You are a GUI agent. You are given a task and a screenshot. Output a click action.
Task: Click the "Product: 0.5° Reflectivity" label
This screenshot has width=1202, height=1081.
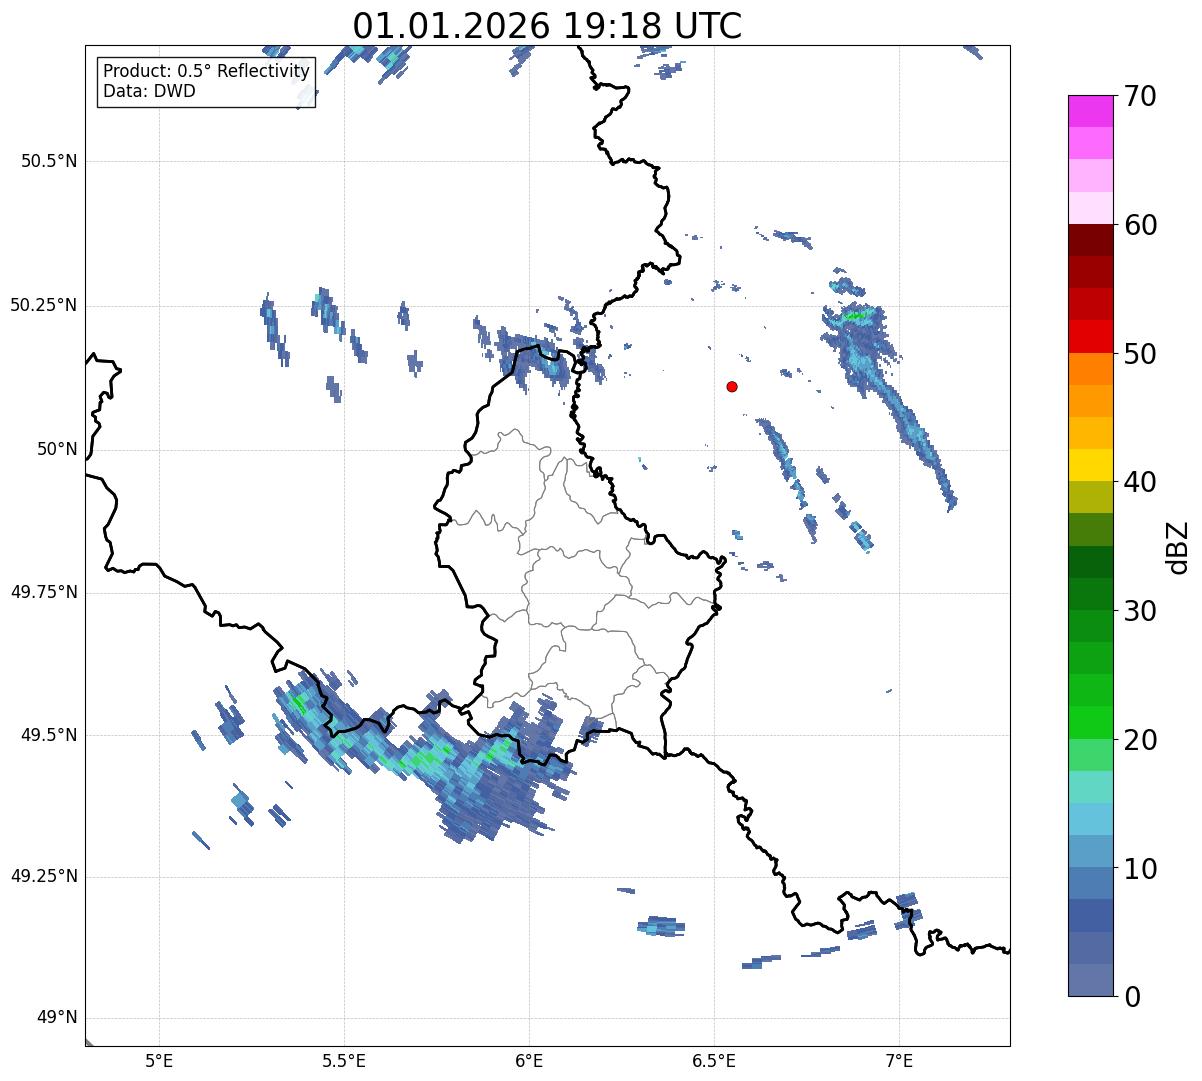[x=206, y=72]
